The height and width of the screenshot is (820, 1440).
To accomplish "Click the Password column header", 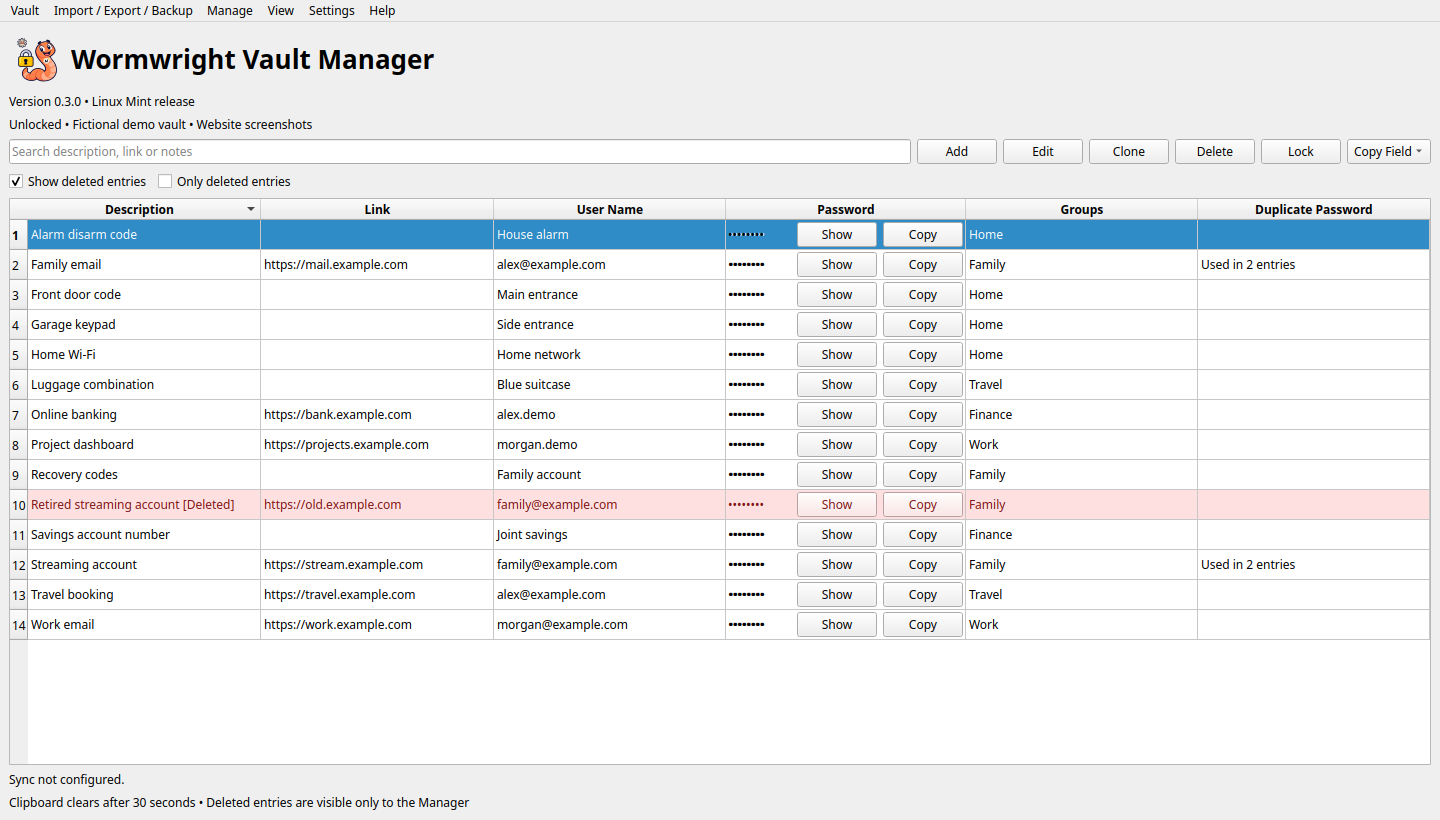I will pos(846,210).
